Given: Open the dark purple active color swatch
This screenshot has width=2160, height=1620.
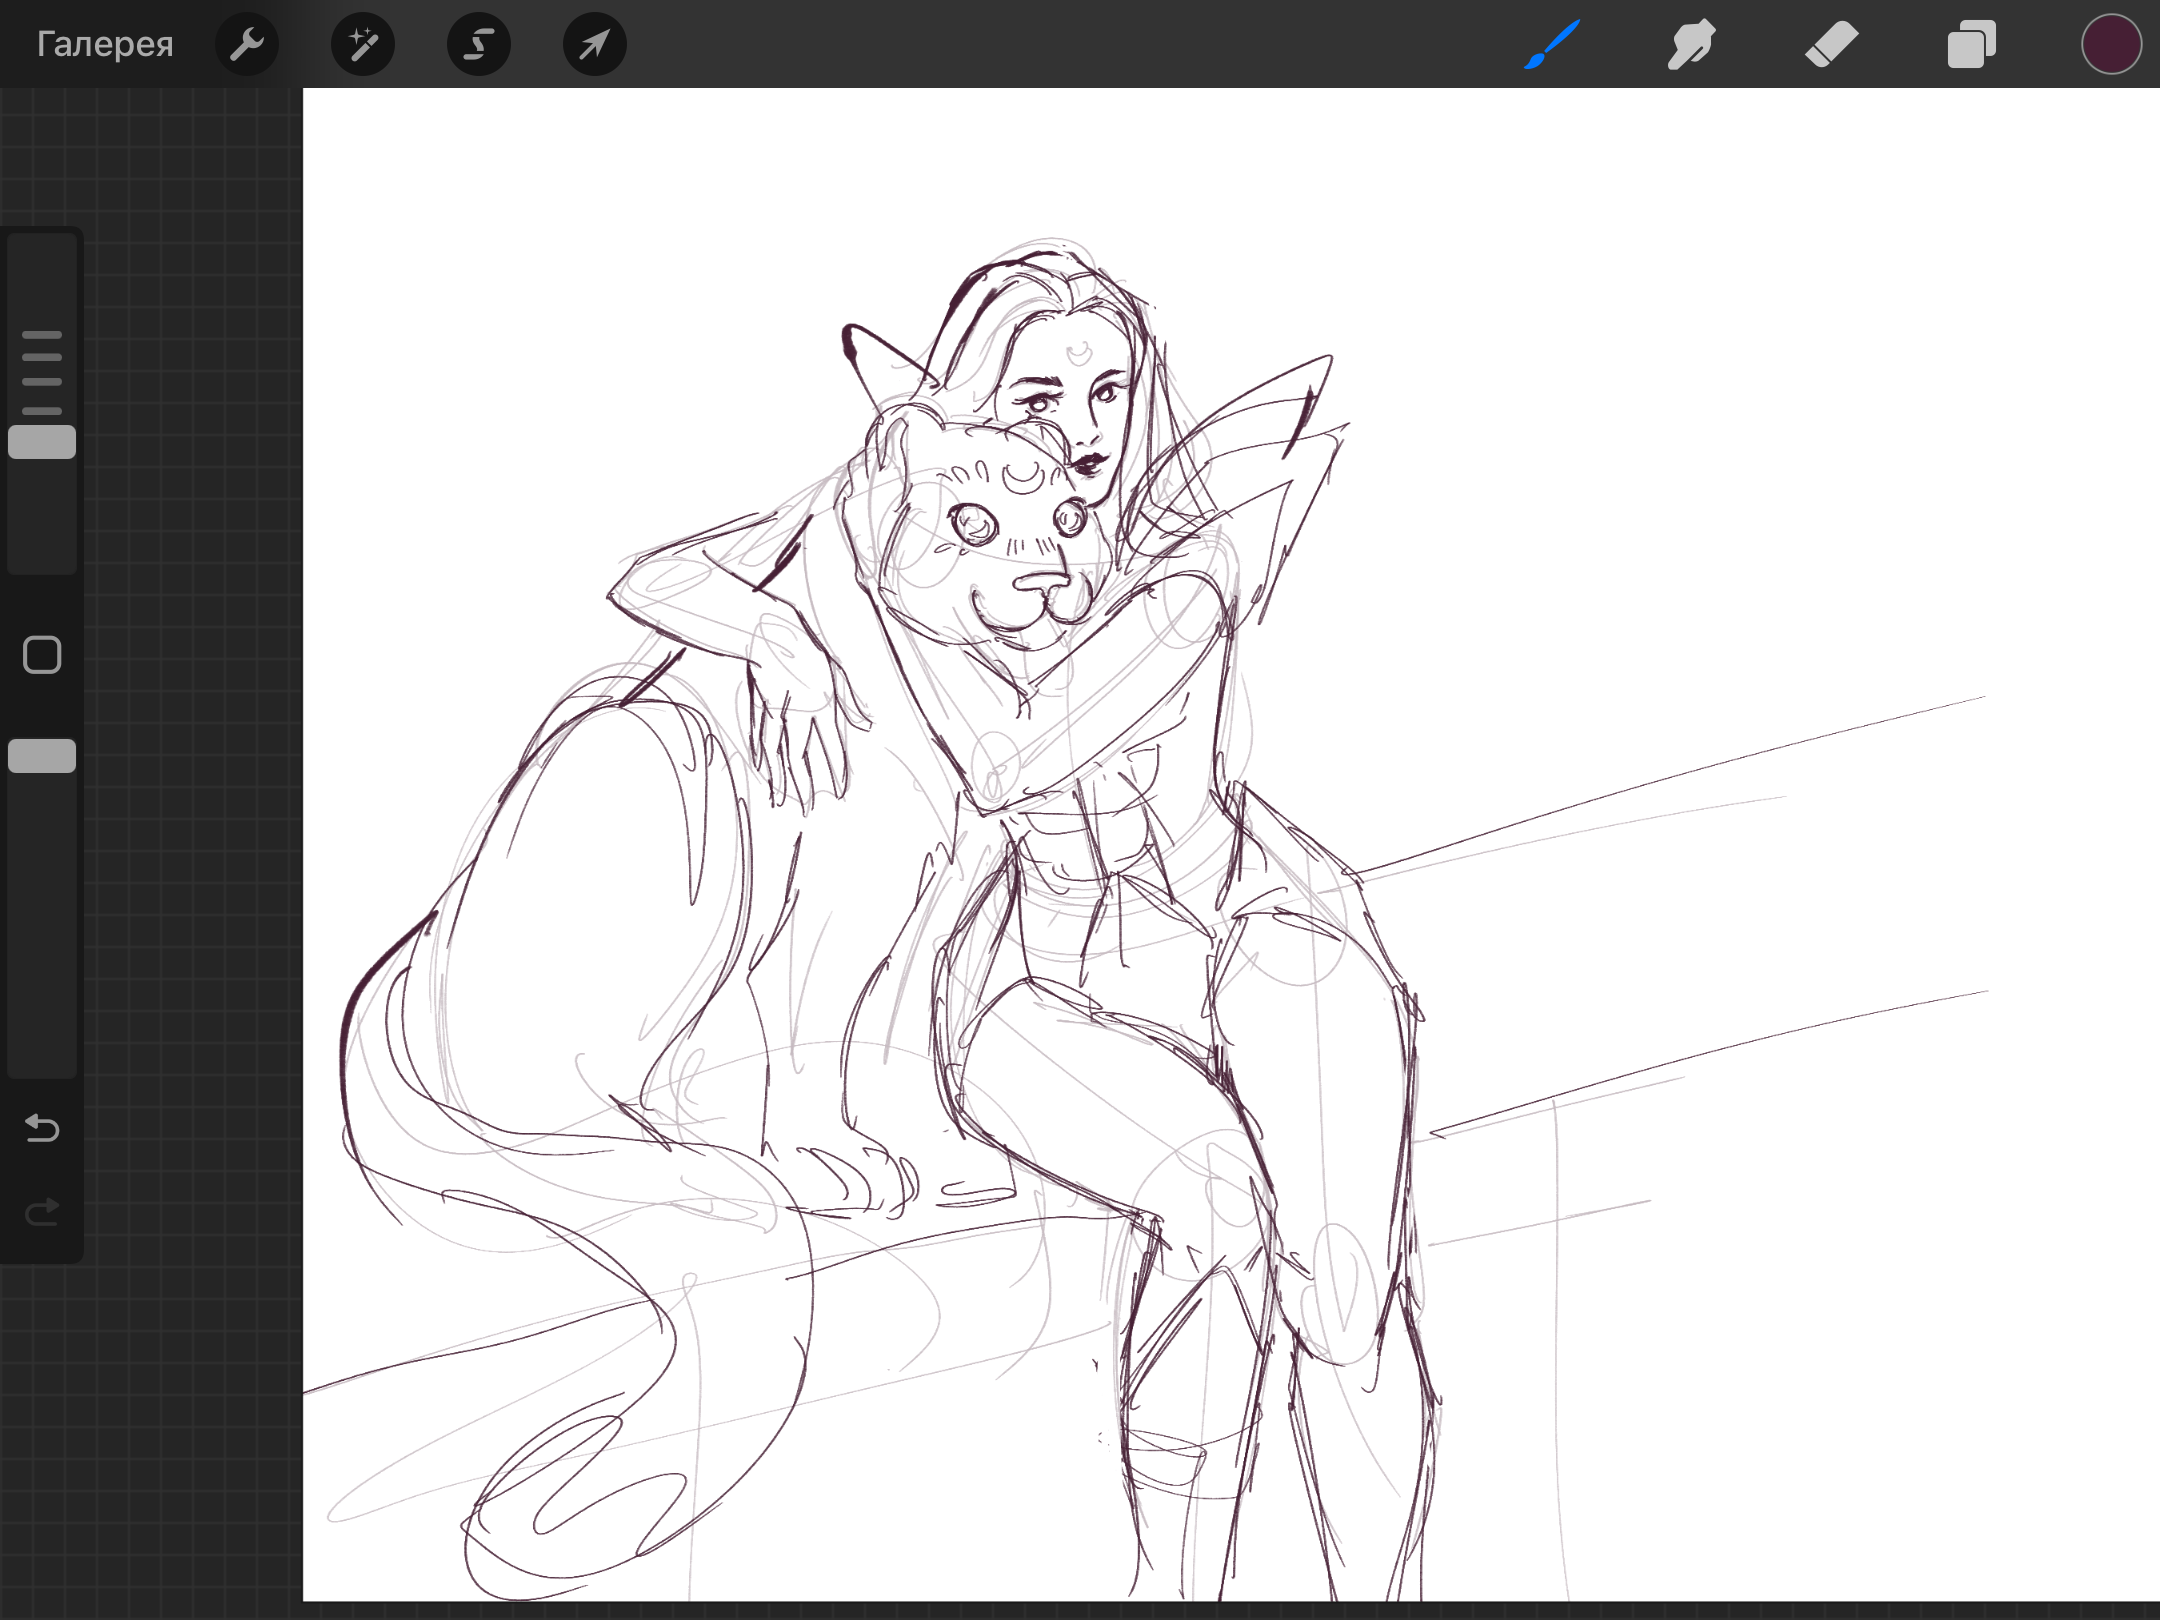Looking at the screenshot, I should pyautogui.click(x=2111, y=44).
